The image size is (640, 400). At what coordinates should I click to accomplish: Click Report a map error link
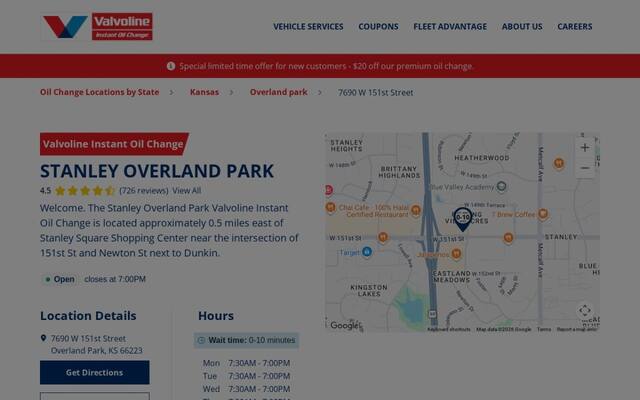coord(576,329)
